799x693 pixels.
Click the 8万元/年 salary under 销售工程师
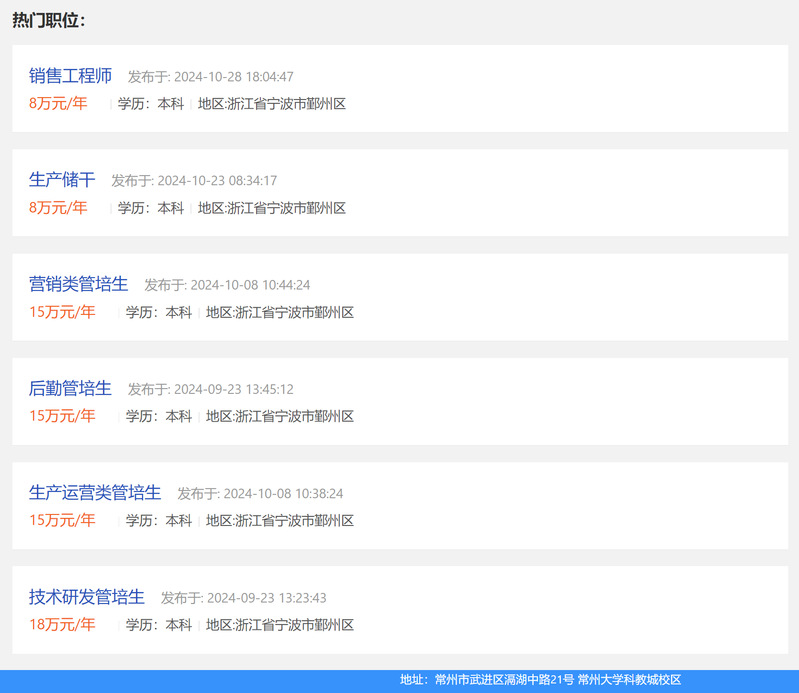click(58, 103)
